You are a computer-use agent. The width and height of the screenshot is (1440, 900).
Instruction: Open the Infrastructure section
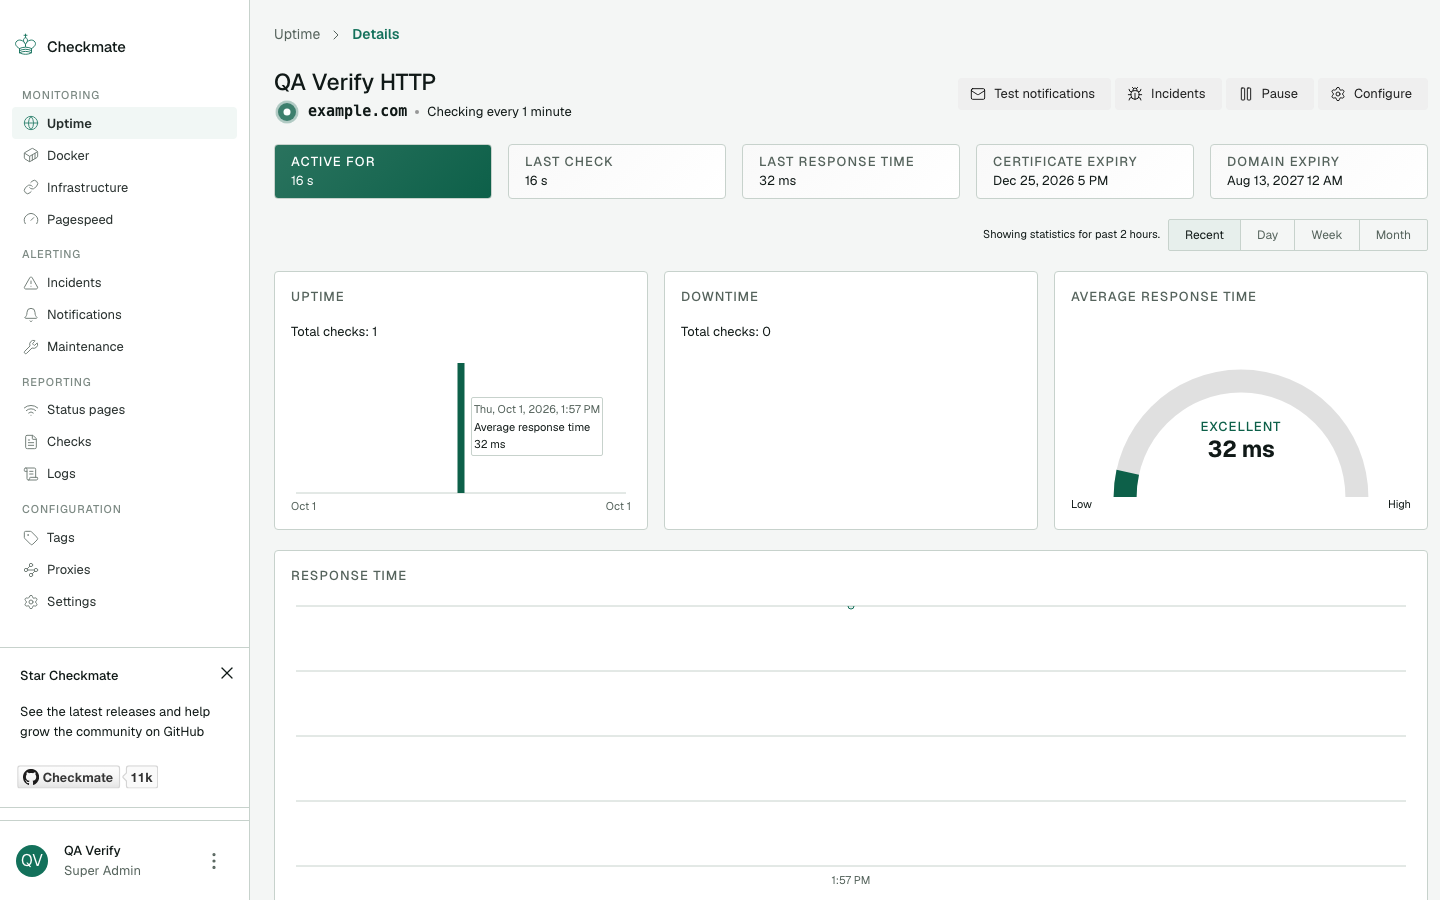pos(124,187)
